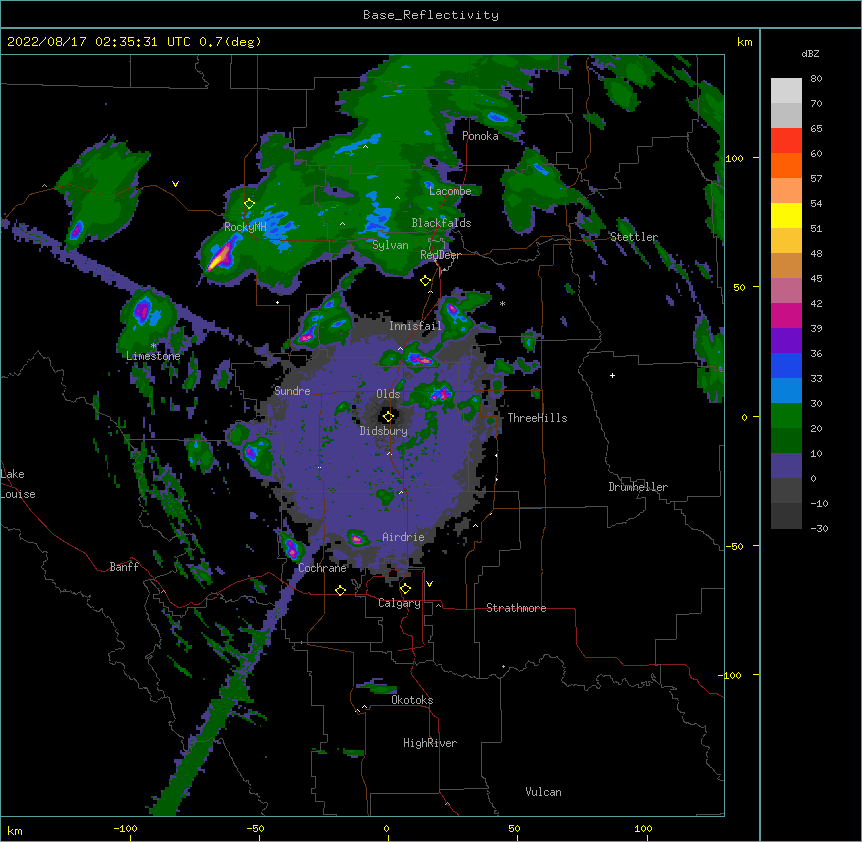Click the Innisfail city label
The width and height of the screenshot is (862, 842).
(x=415, y=326)
